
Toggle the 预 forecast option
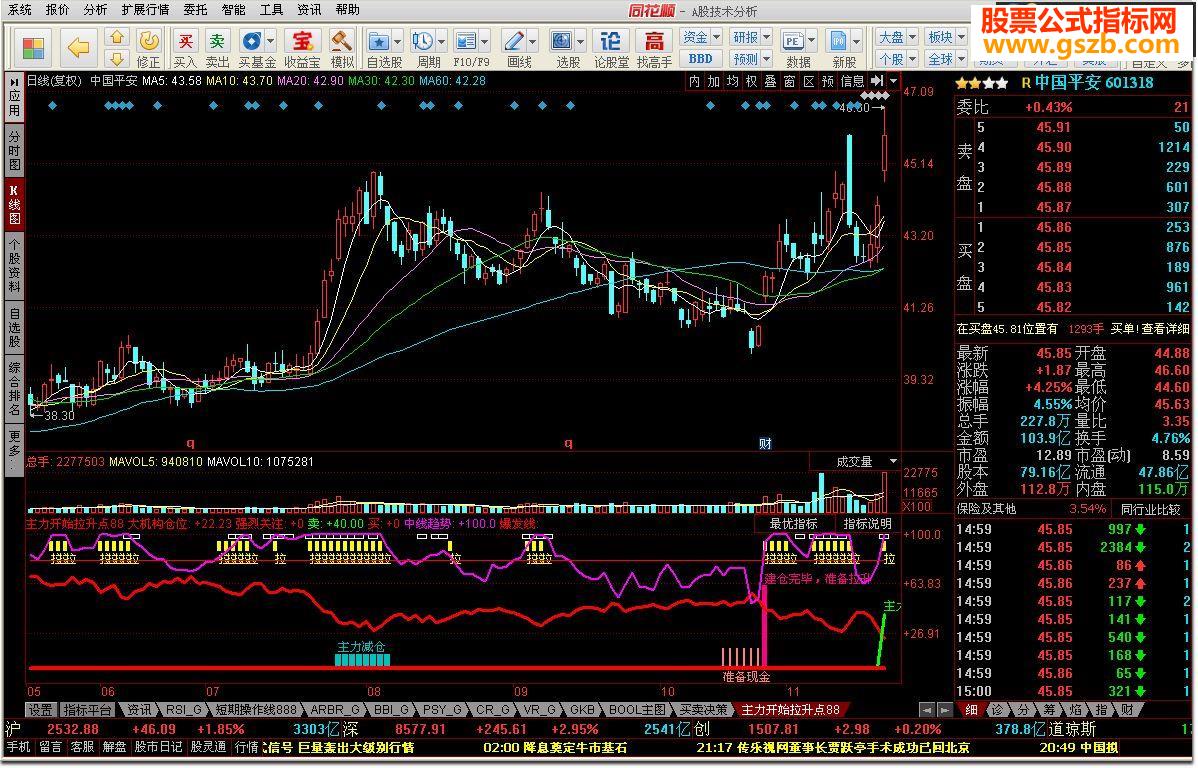click(x=827, y=81)
